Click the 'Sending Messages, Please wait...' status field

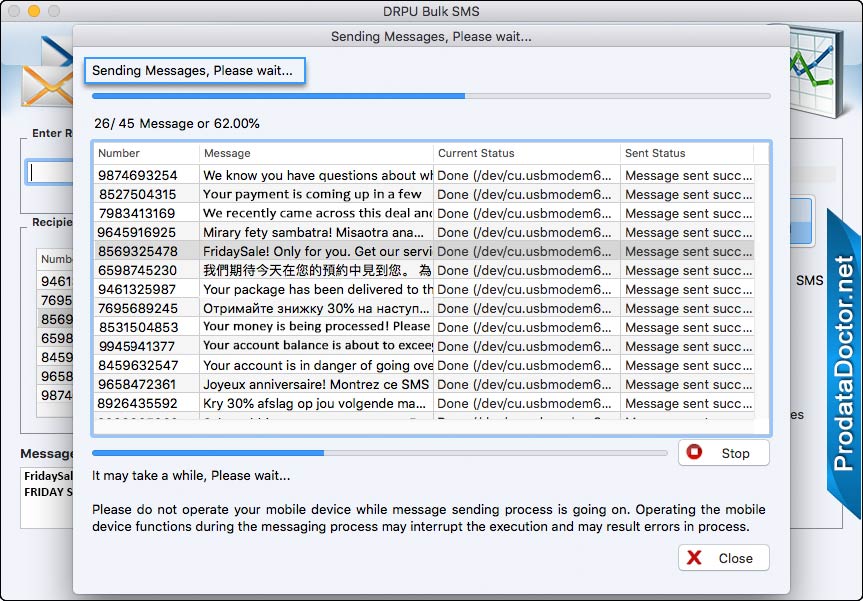click(194, 71)
